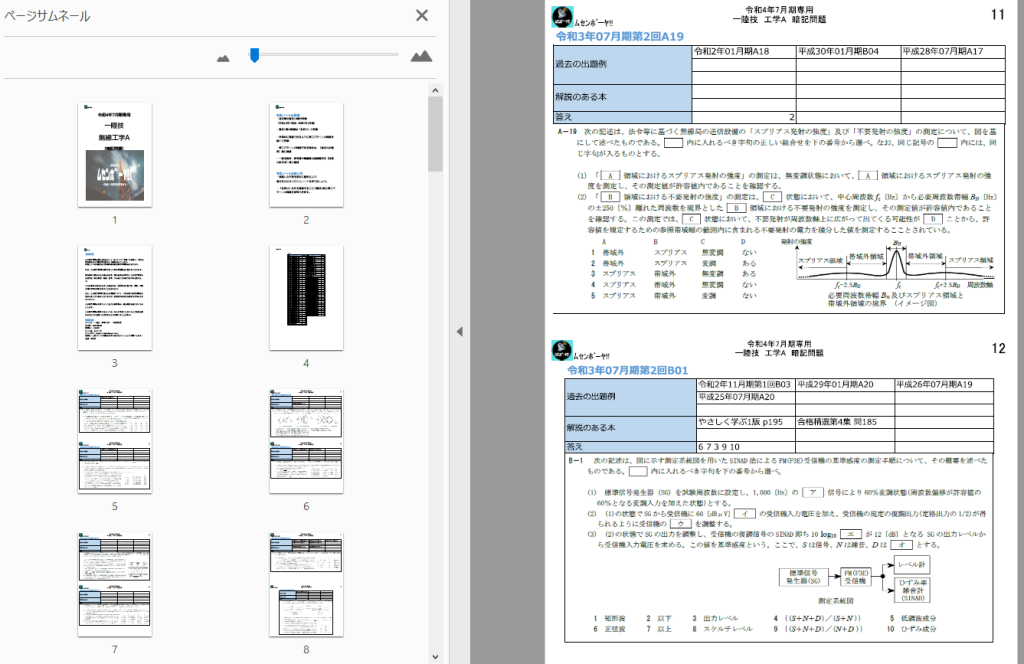
Task: Collapse the side panel with the left arrow
Action: [460, 332]
